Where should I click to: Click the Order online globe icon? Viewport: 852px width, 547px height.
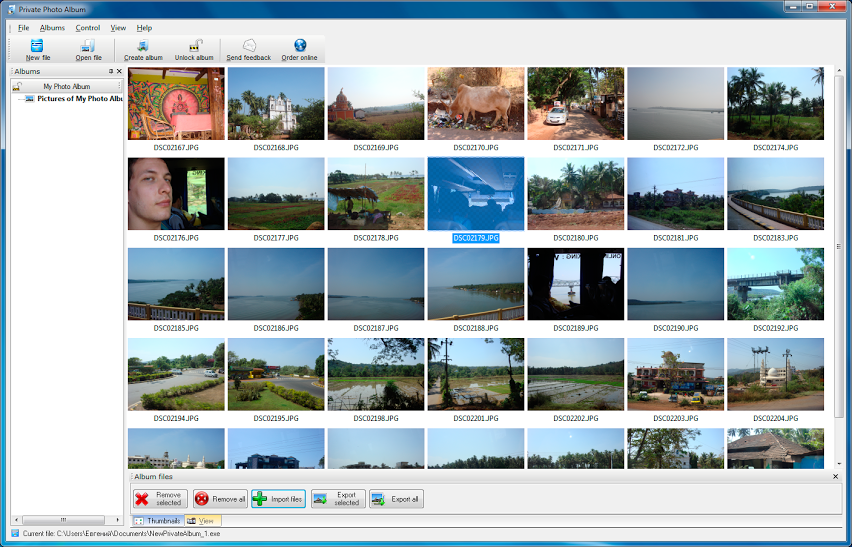point(300,46)
